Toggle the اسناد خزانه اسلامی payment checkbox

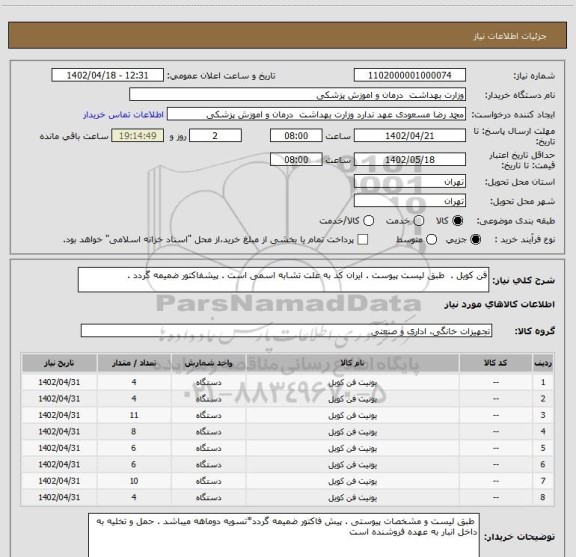coord(363,240)
